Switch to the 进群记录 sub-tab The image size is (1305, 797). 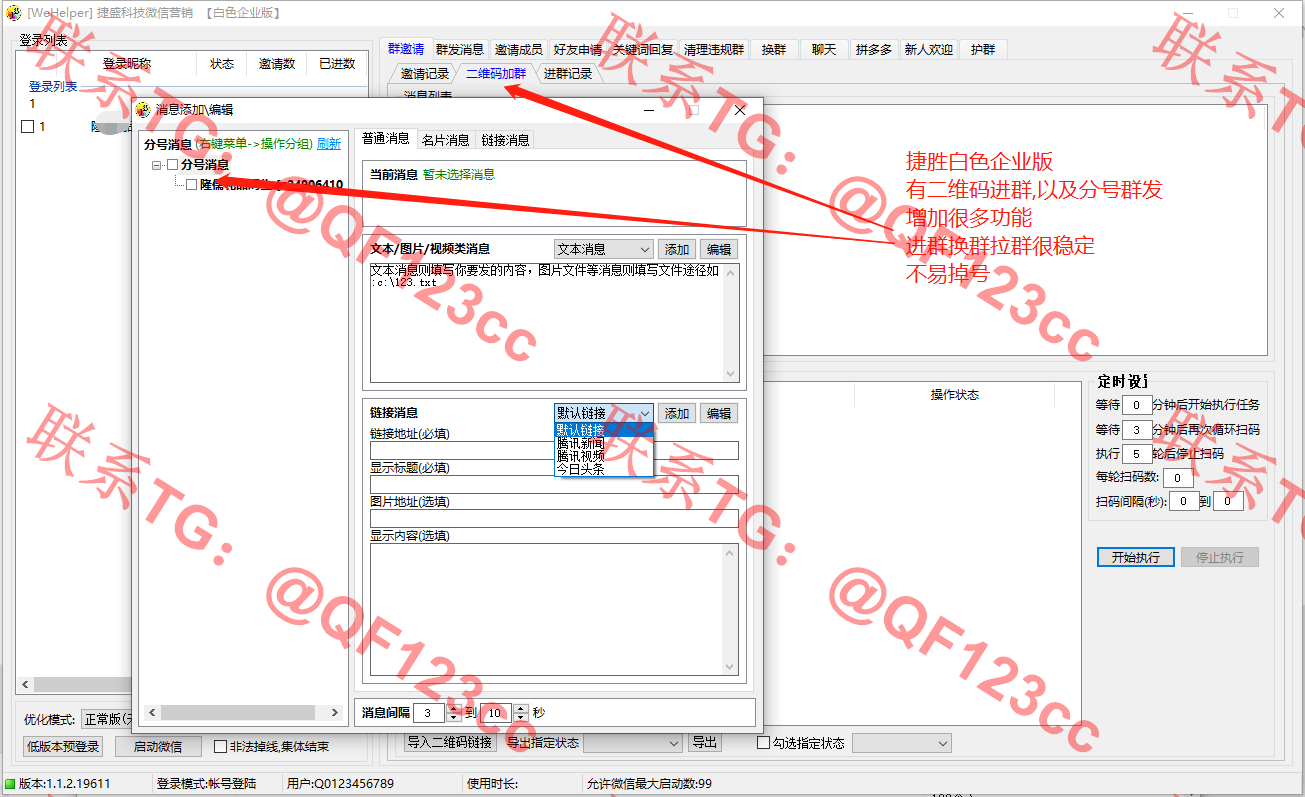point(568,73)
